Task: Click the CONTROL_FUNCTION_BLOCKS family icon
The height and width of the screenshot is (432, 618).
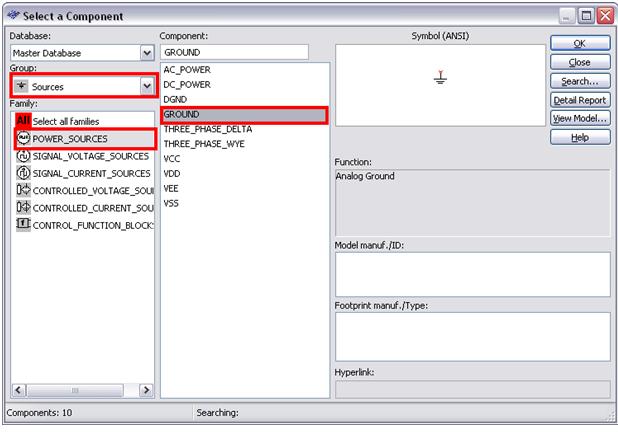Action: pyautogui.click(x=23, y=224)
